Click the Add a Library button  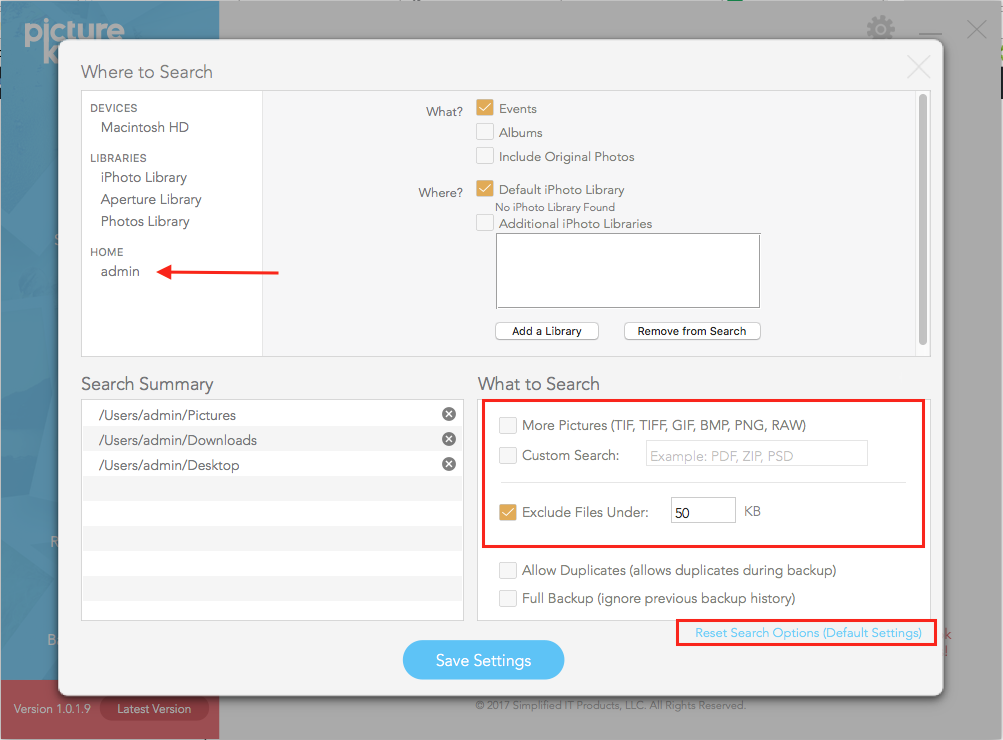[x=546, y=331]
